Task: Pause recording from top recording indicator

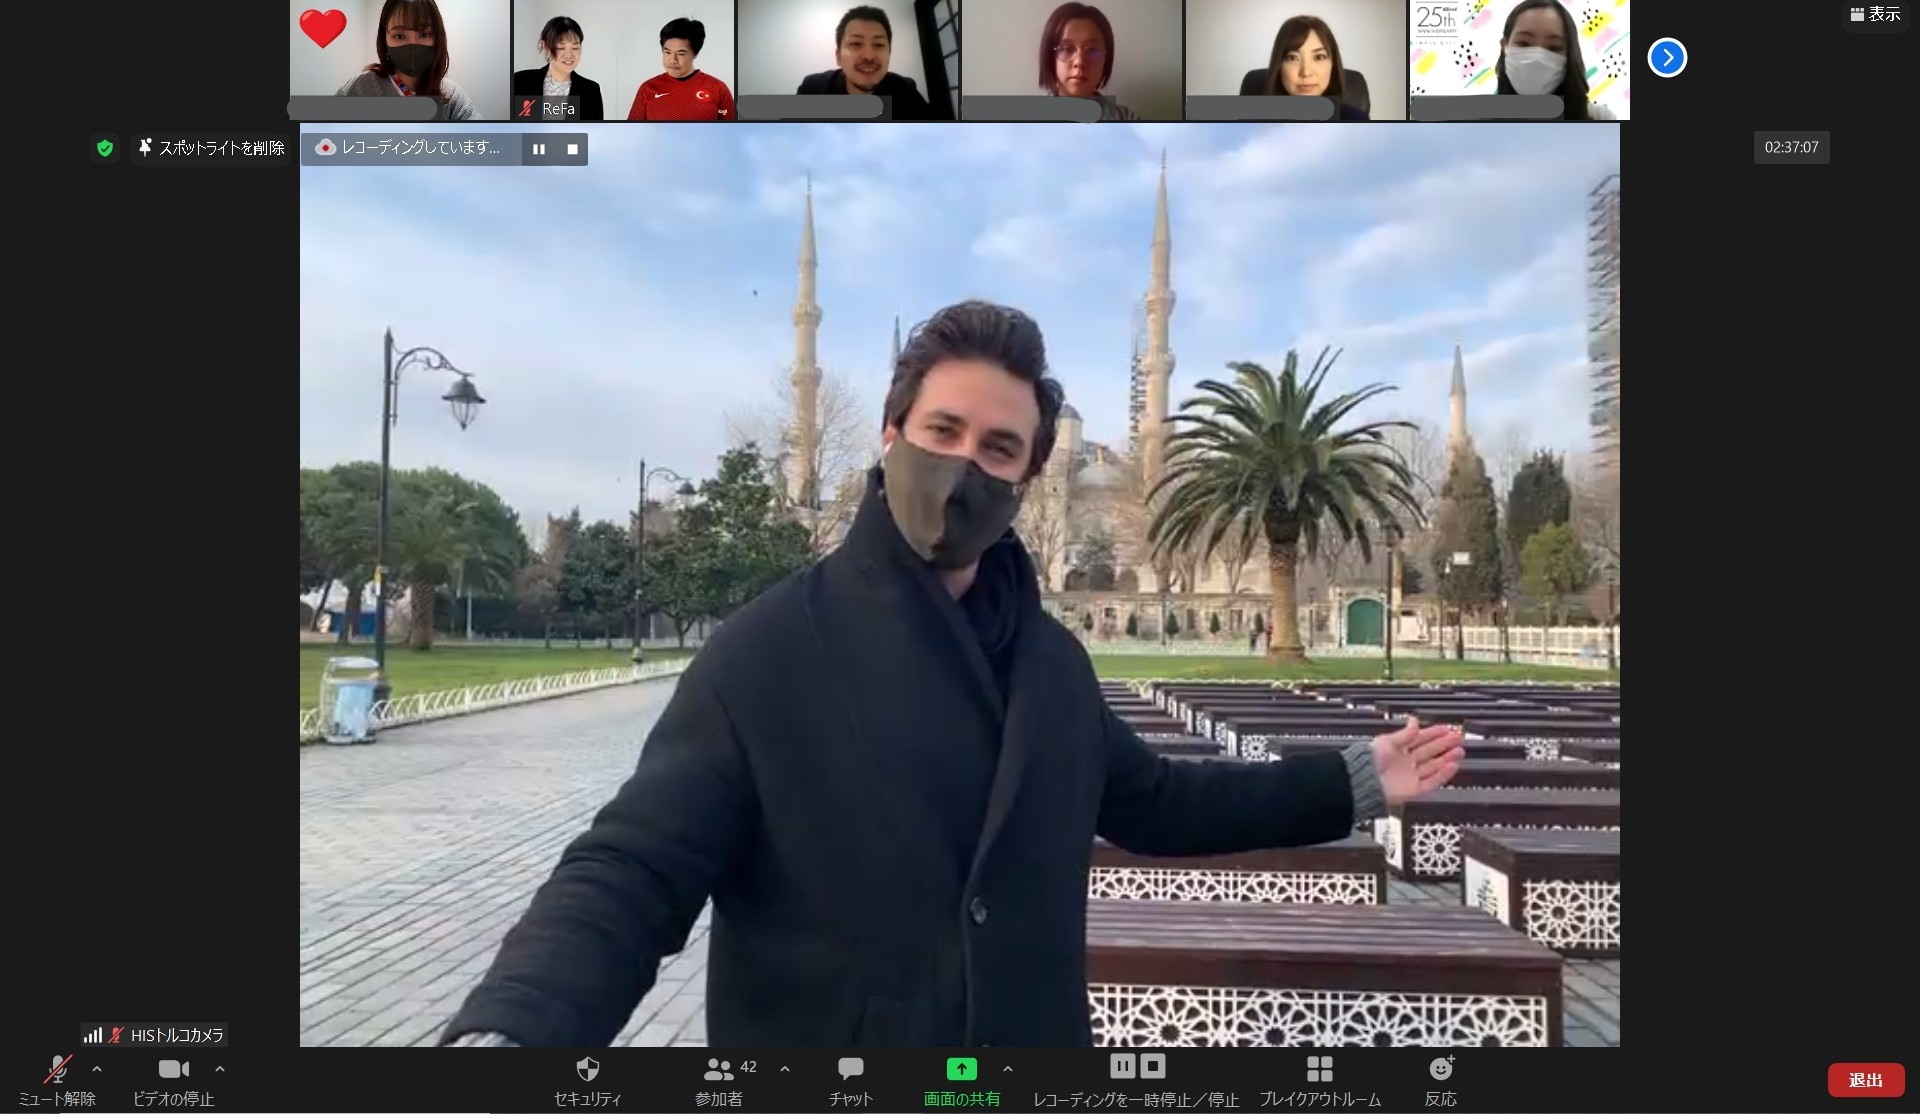Action: 539,149
